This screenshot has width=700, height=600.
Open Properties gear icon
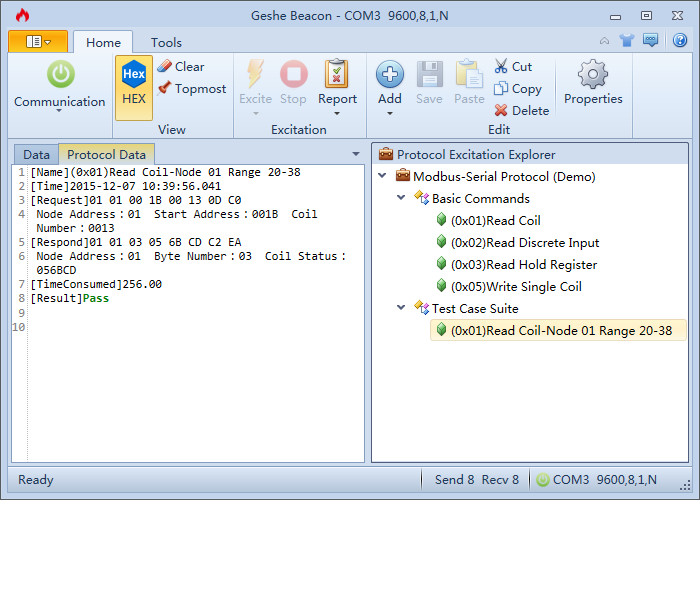click(593, 74)
